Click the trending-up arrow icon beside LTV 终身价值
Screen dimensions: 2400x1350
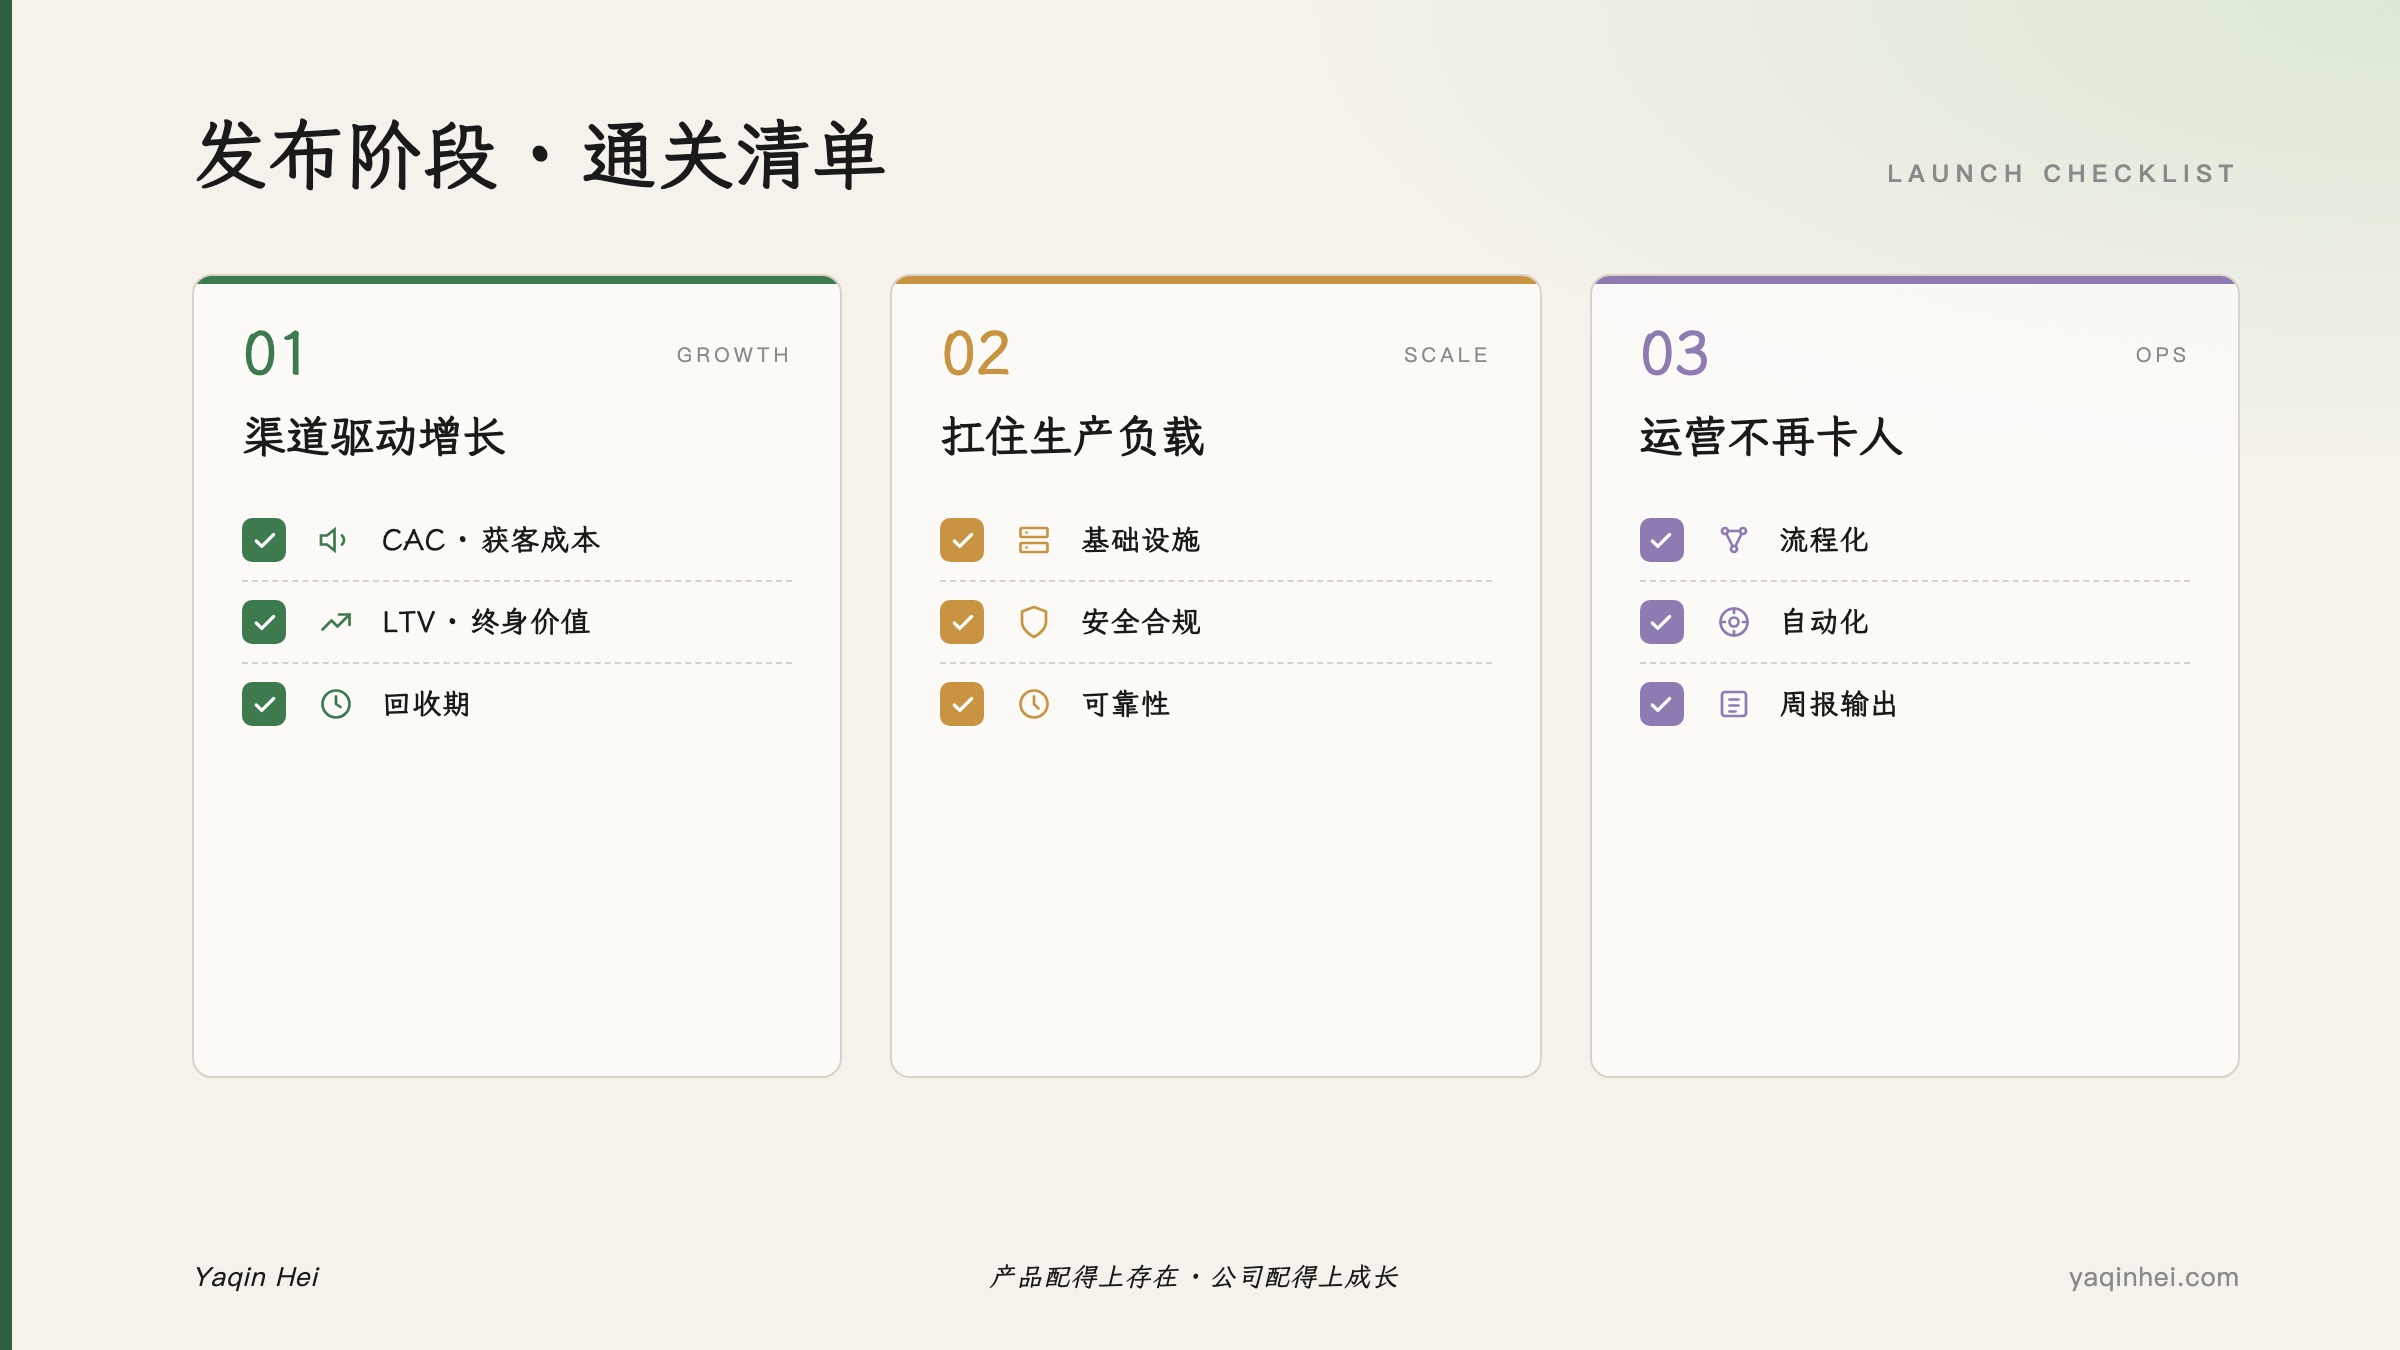pyautogui.click(x=336, y=622)
